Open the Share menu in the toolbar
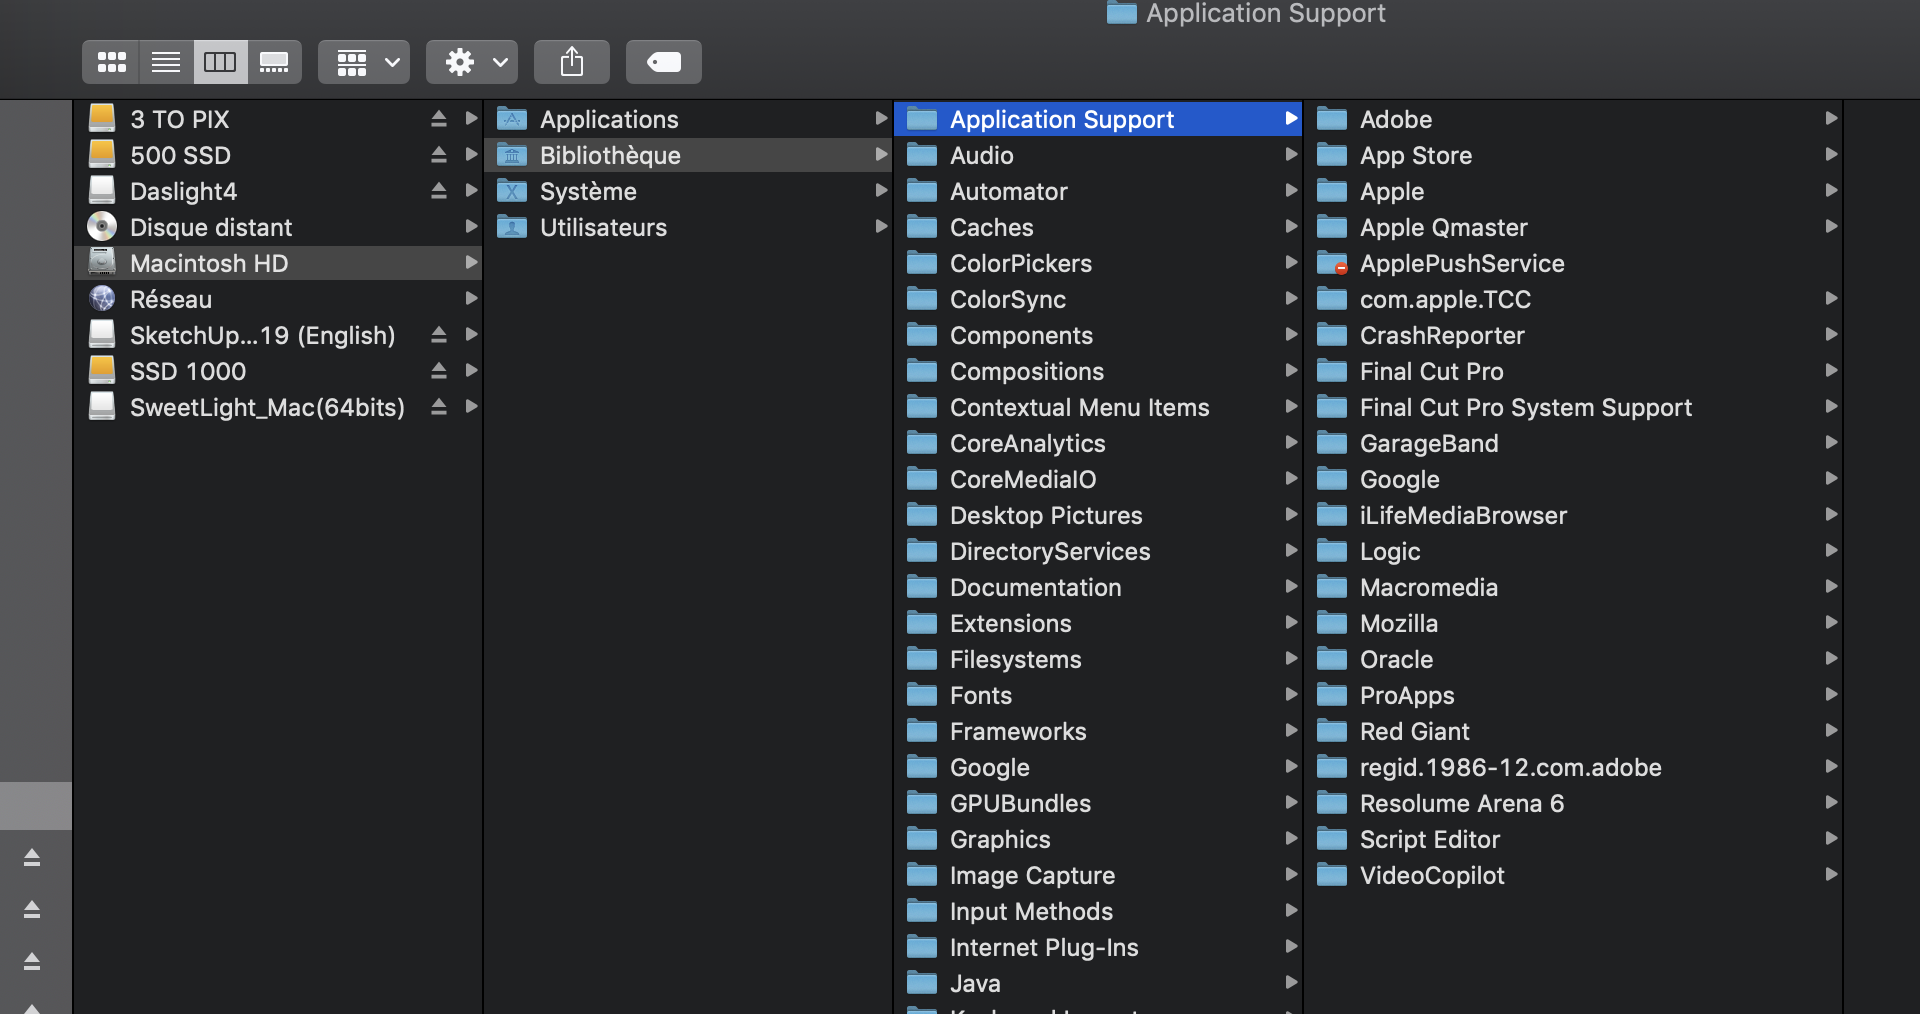 [x=571, y=61]
